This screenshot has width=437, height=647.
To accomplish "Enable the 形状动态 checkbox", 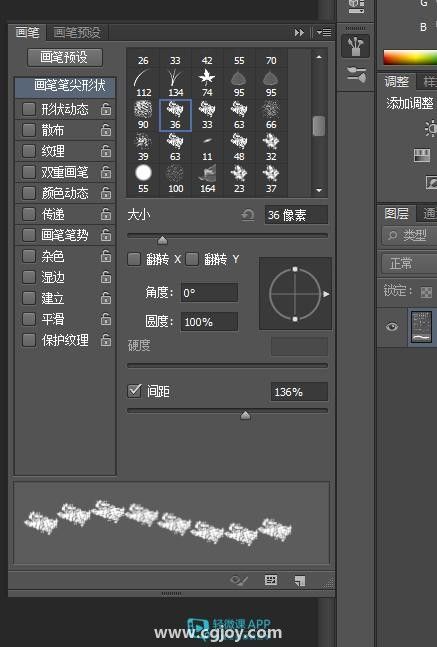I will pos(28,109).
